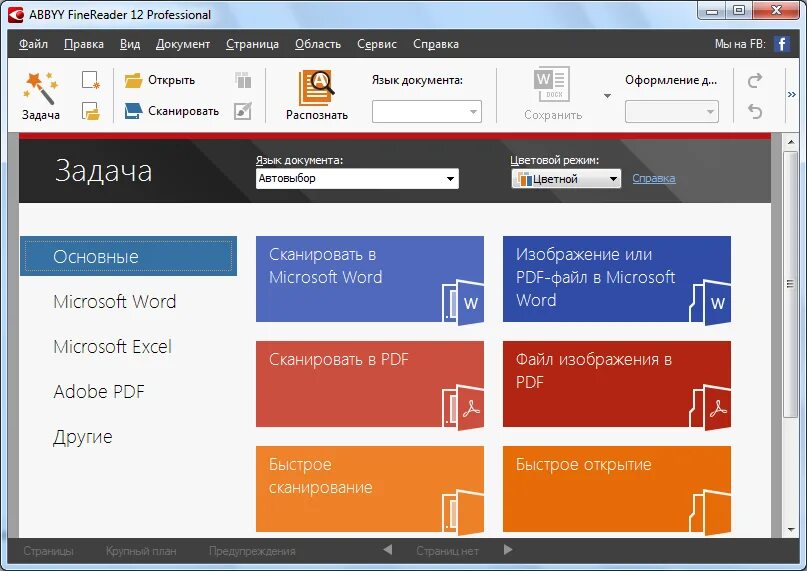This screenshot has height=571, width=807.
Task: Select the Microsoft Word task category
Action: pos(114,301)
